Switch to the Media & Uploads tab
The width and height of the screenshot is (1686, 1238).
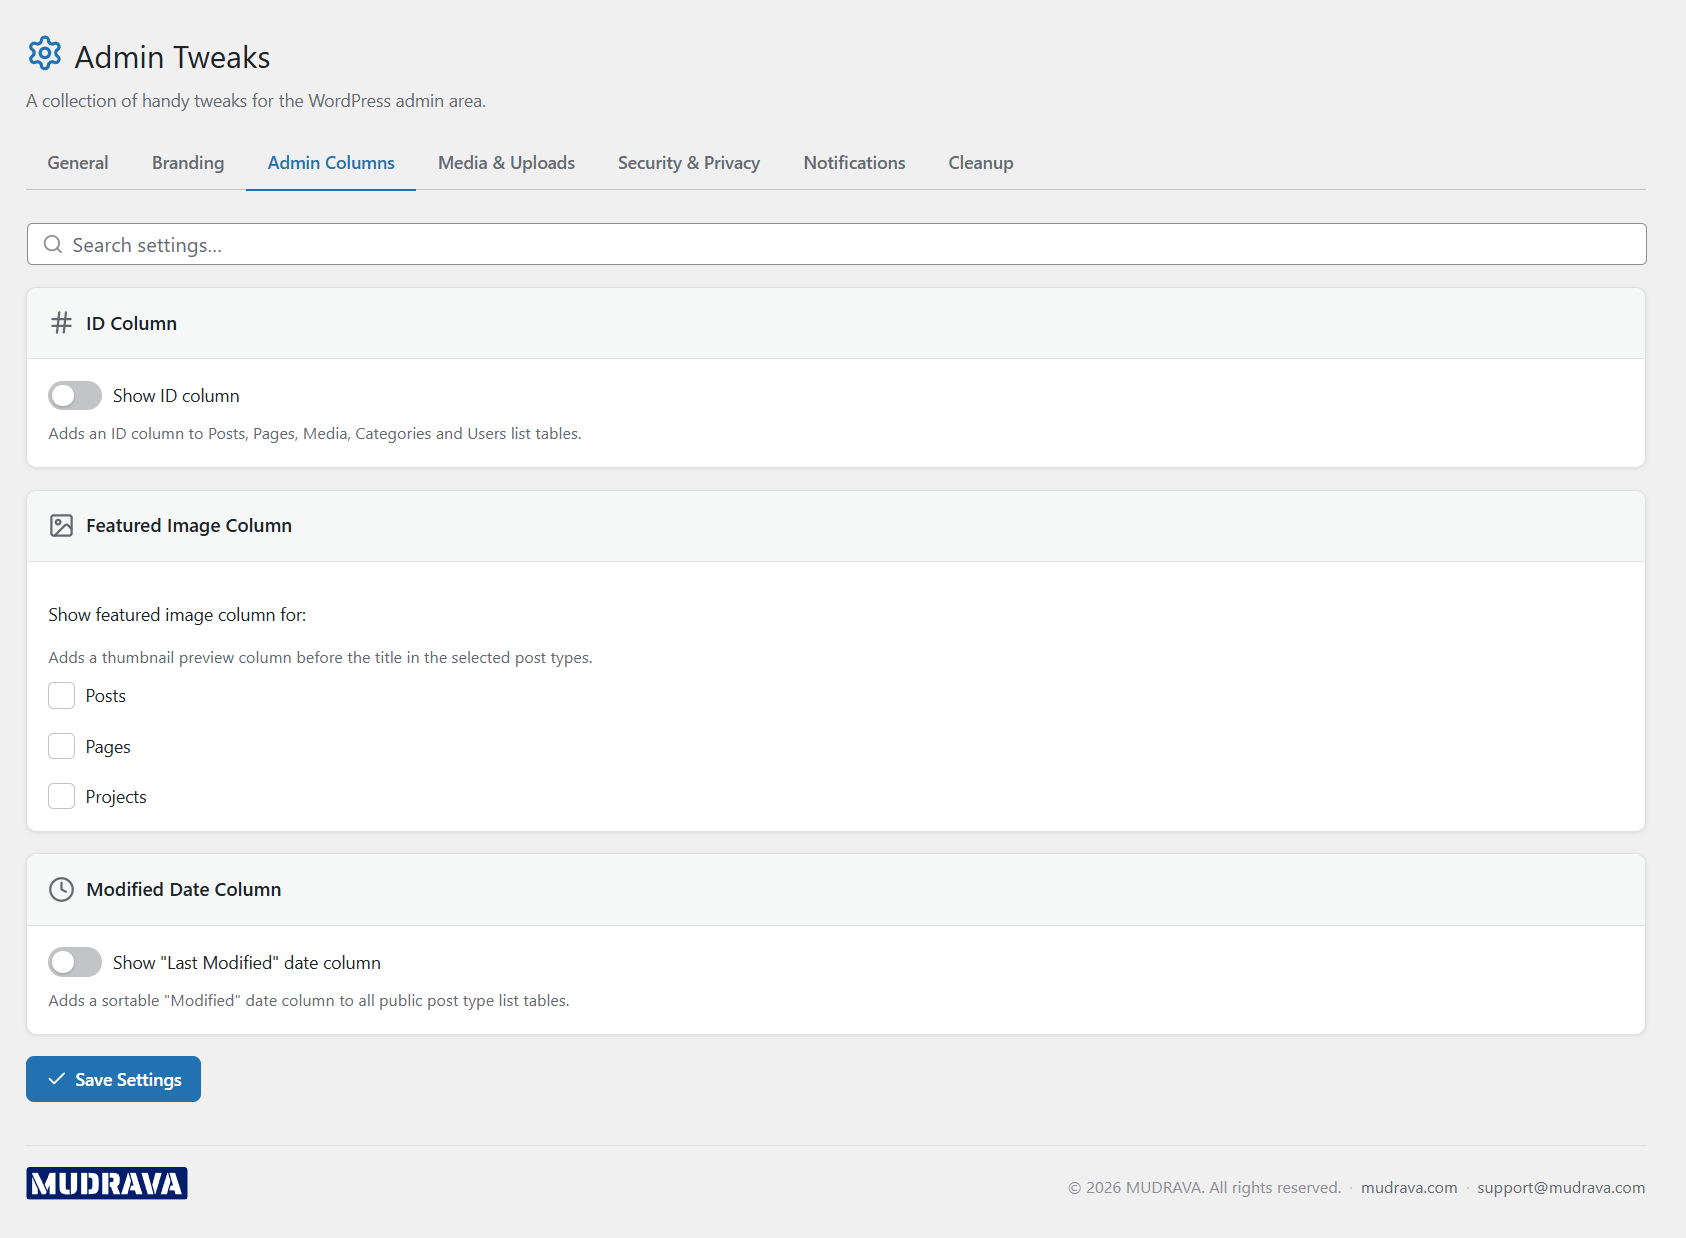point(506,162)
